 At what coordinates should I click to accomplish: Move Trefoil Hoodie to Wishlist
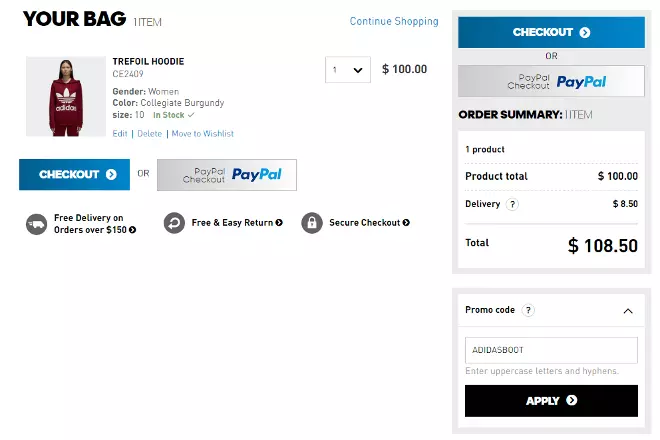point(202,133)
